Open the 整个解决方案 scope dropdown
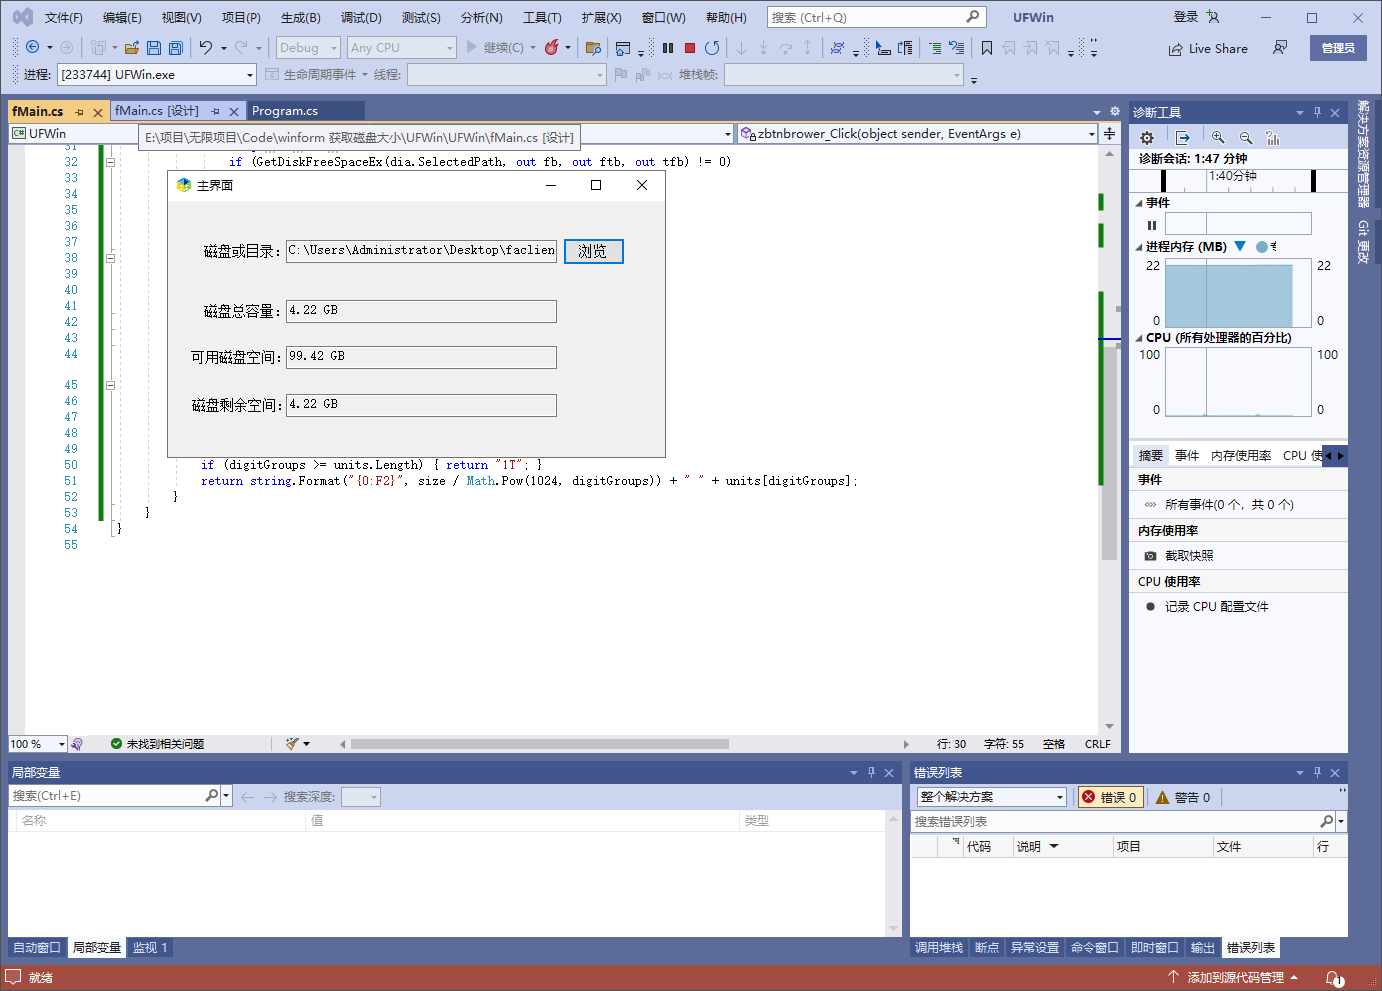The height and width of the screenshot is (991, 1382). pos(992,797)
